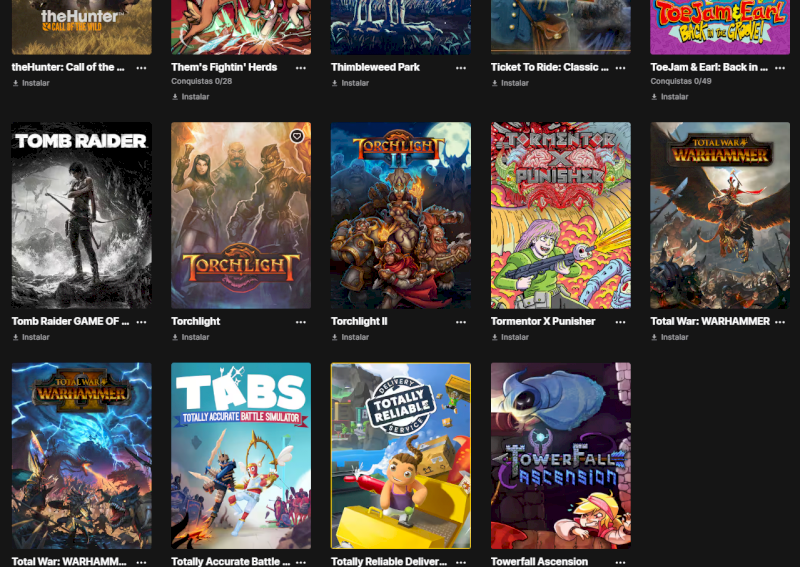The image size is (800, 567).
Task: Install the first Torchlight game
Action: [191, 337]
